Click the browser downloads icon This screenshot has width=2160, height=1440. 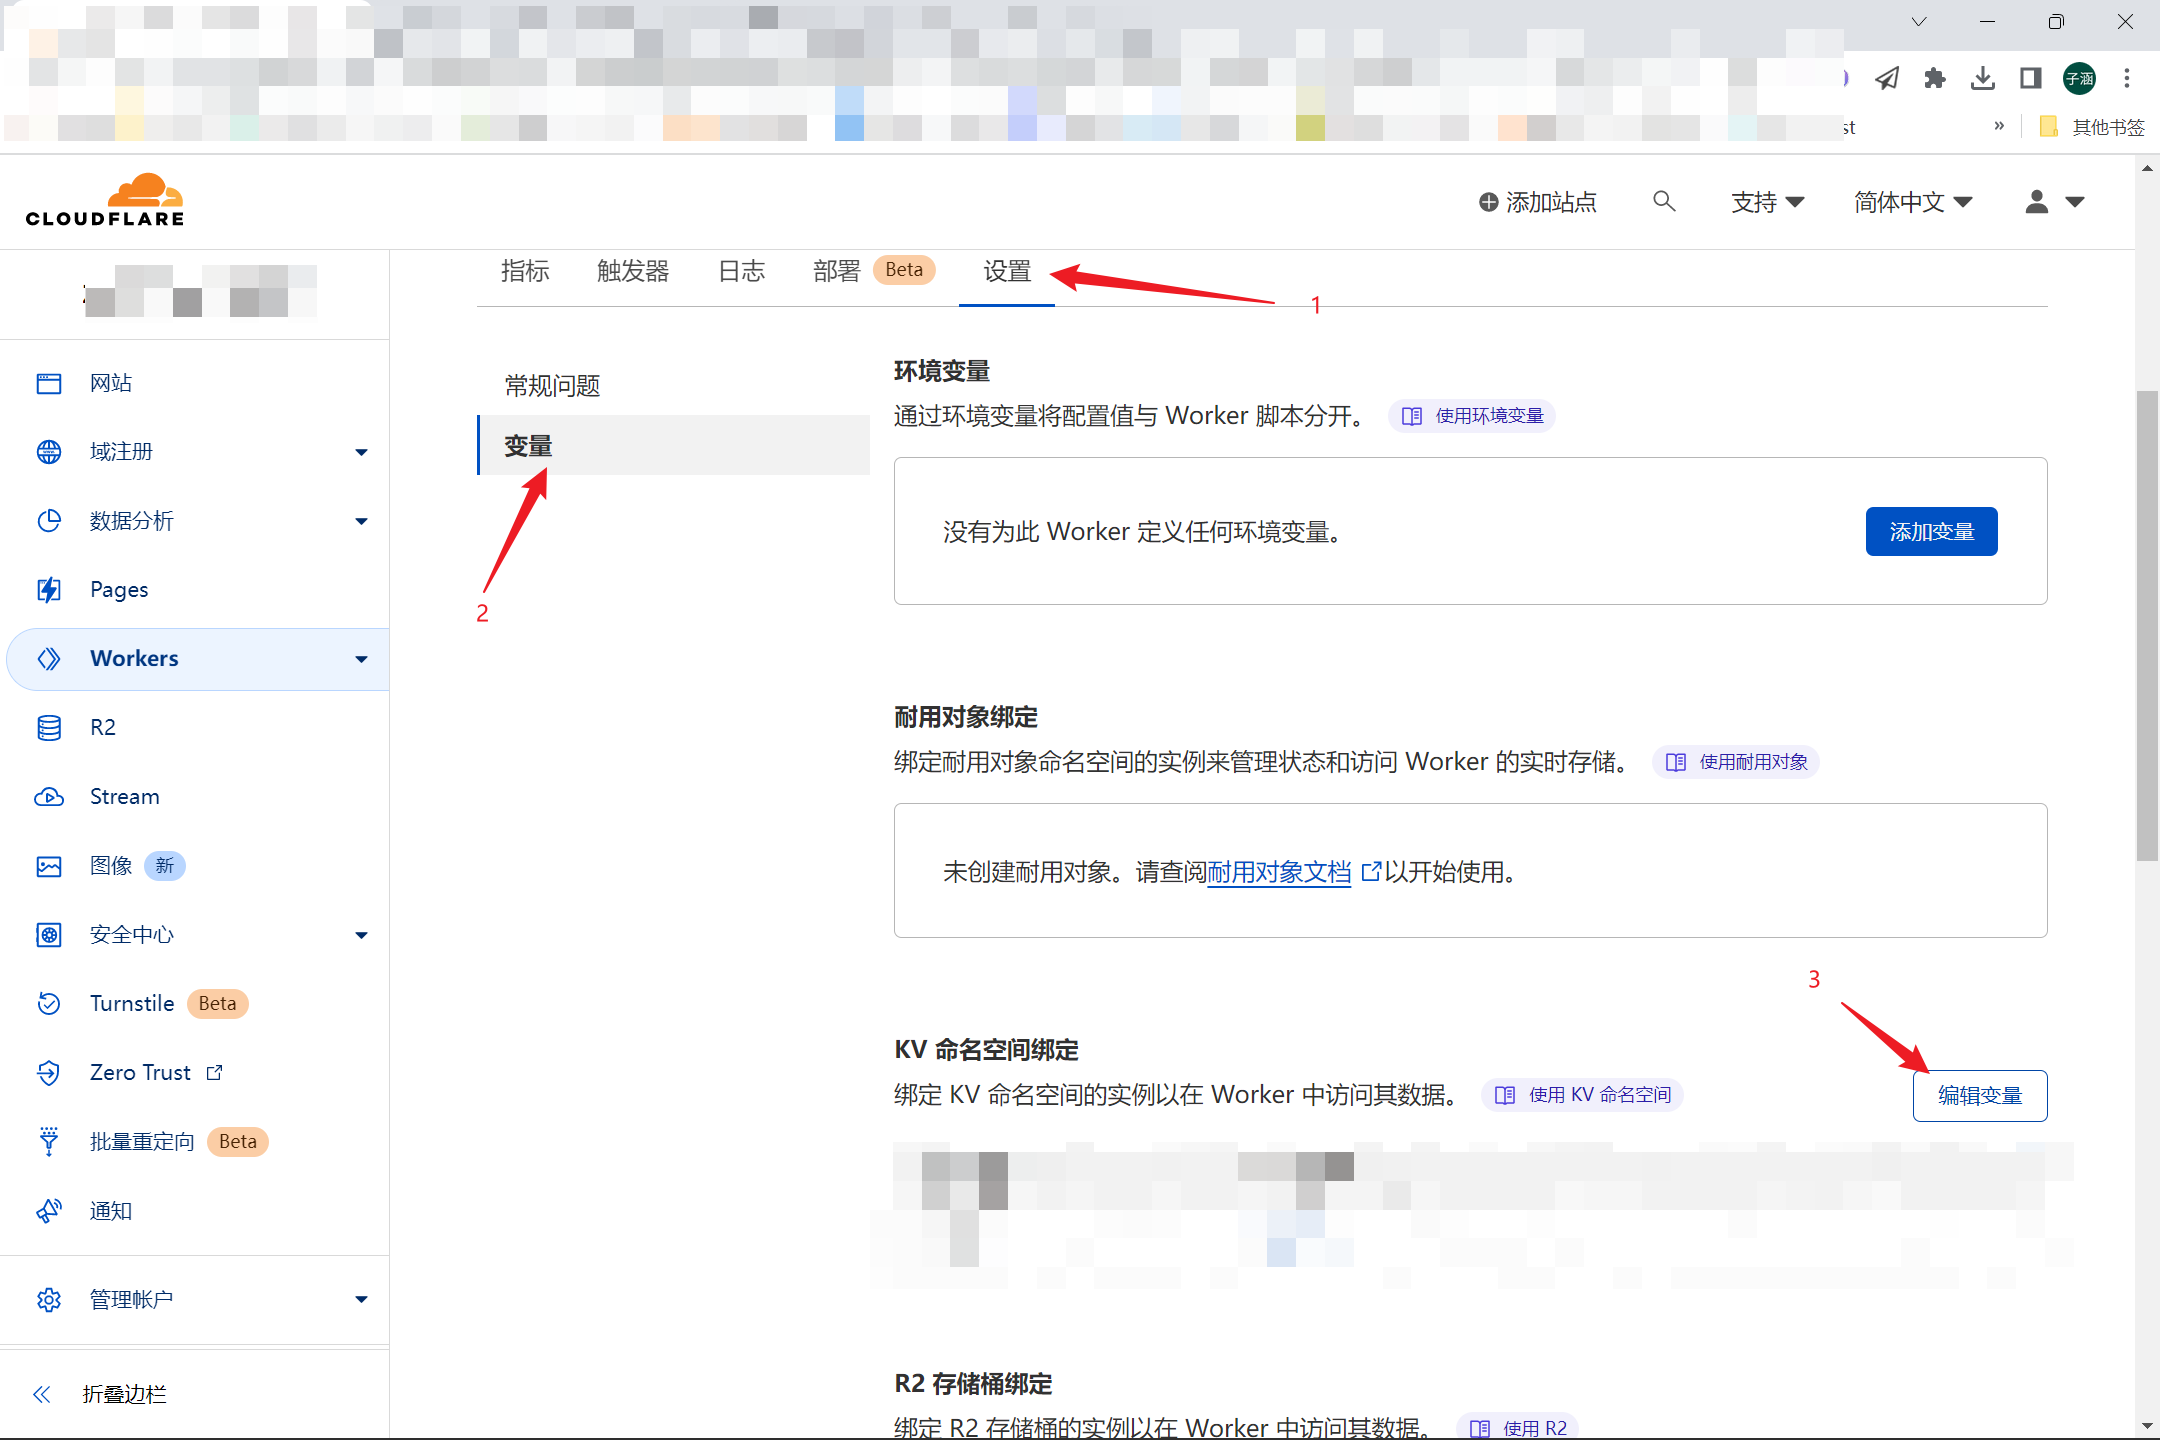pos(1983,78)
